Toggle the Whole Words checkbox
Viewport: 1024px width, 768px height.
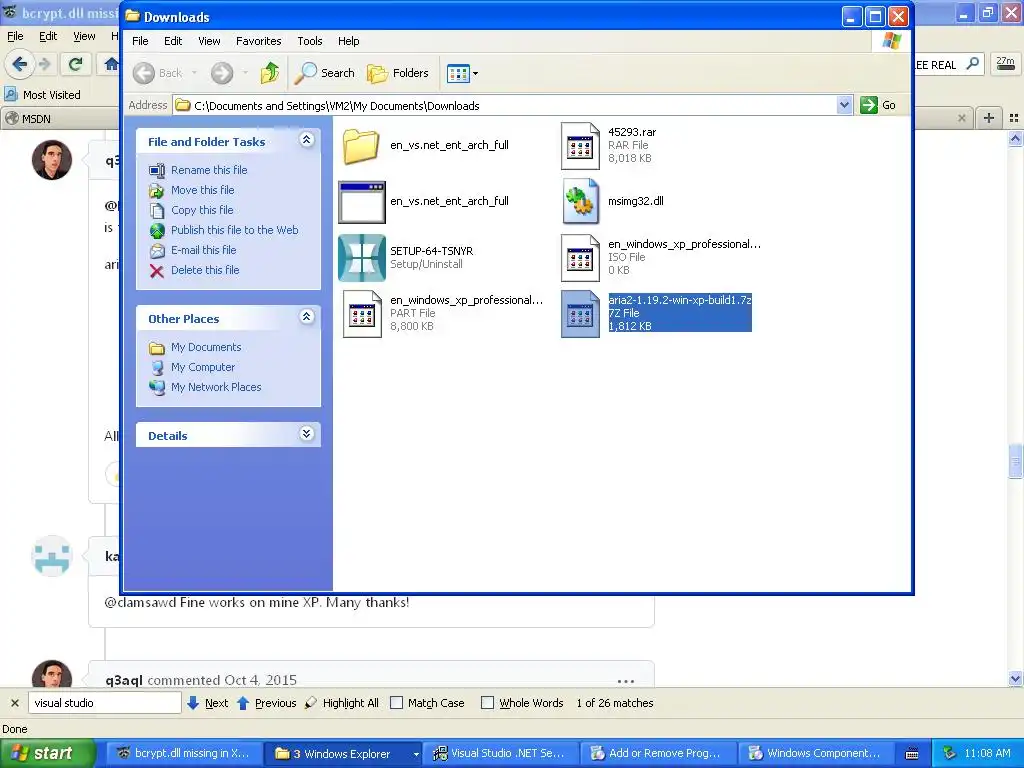[487, 703]
